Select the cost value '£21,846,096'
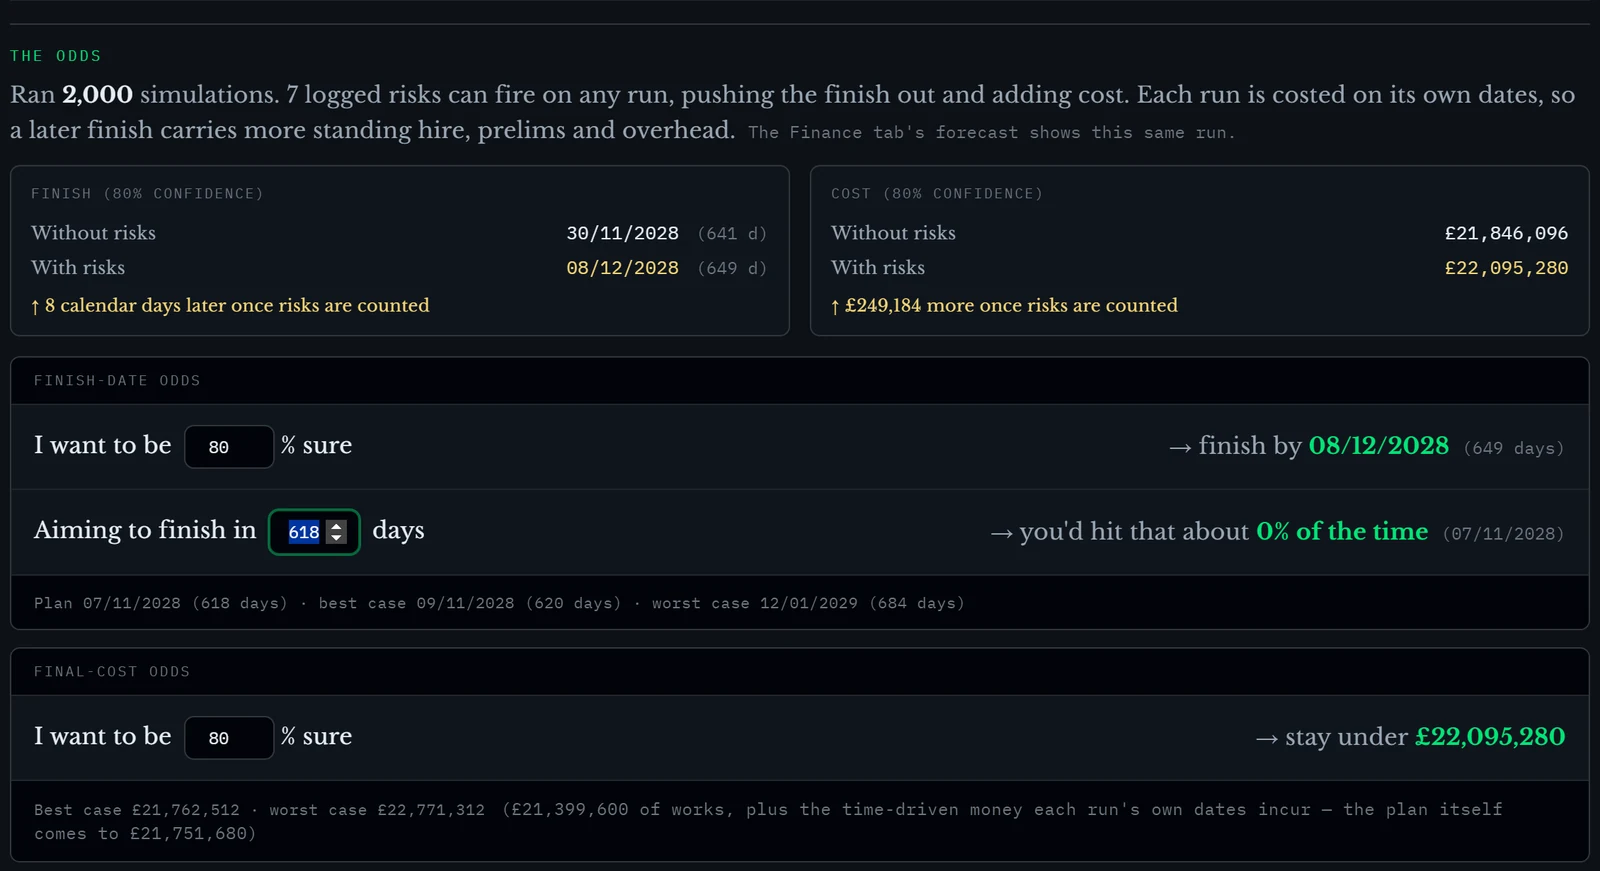The height and width of the screenshot is (871, 1600). (1506, 233)
